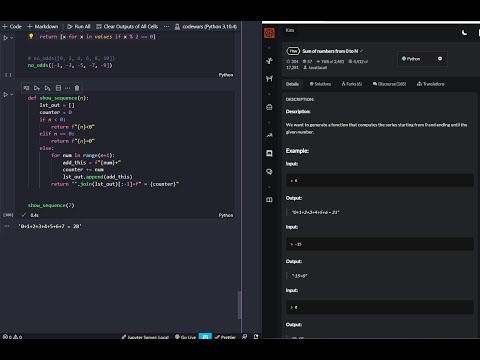Click the feedback icon in status bar
The width and height of the screenshot is (480, 360).
(x=245, y=337)
